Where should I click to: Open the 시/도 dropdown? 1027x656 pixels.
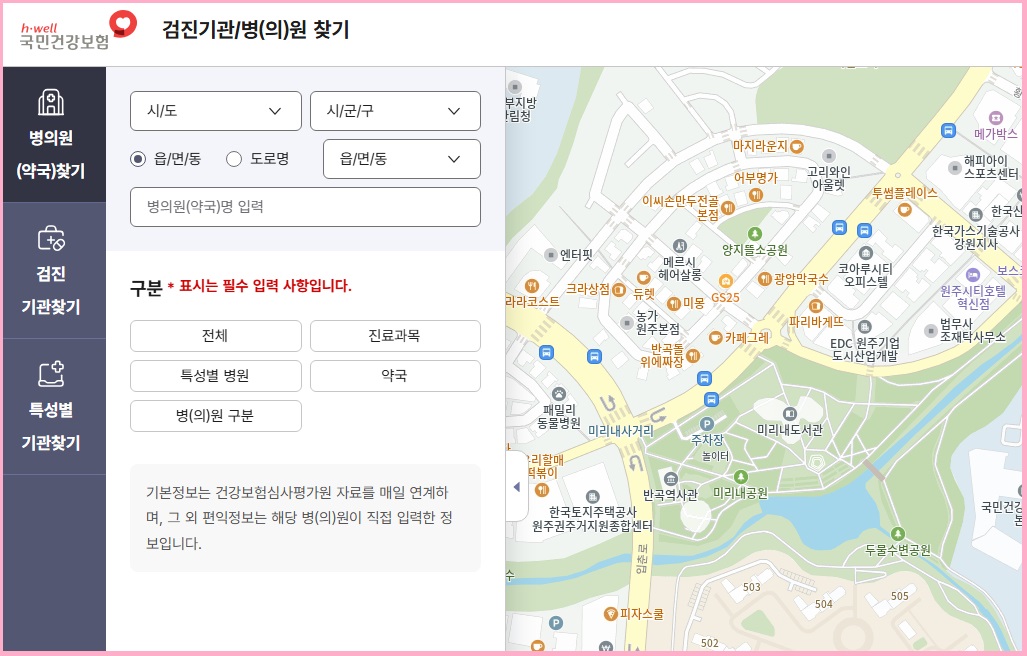[215, 111]
